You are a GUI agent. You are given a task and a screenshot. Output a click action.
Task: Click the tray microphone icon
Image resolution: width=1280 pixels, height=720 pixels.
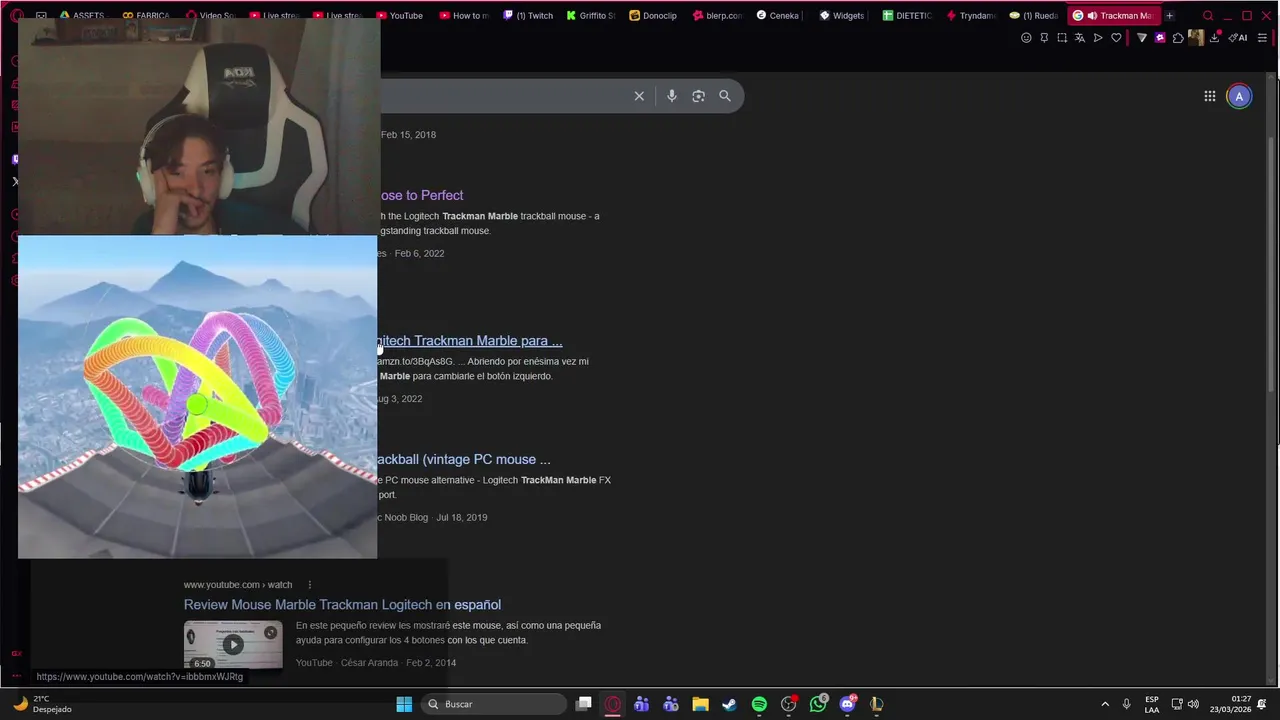coord(1127,704)
